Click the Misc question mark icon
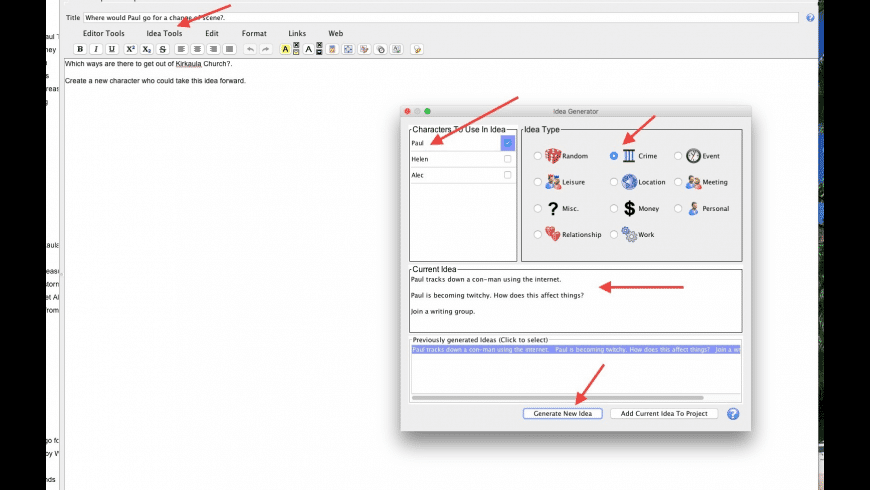The width and height of the screenshot is (870, 490). (x=553, y=209)
